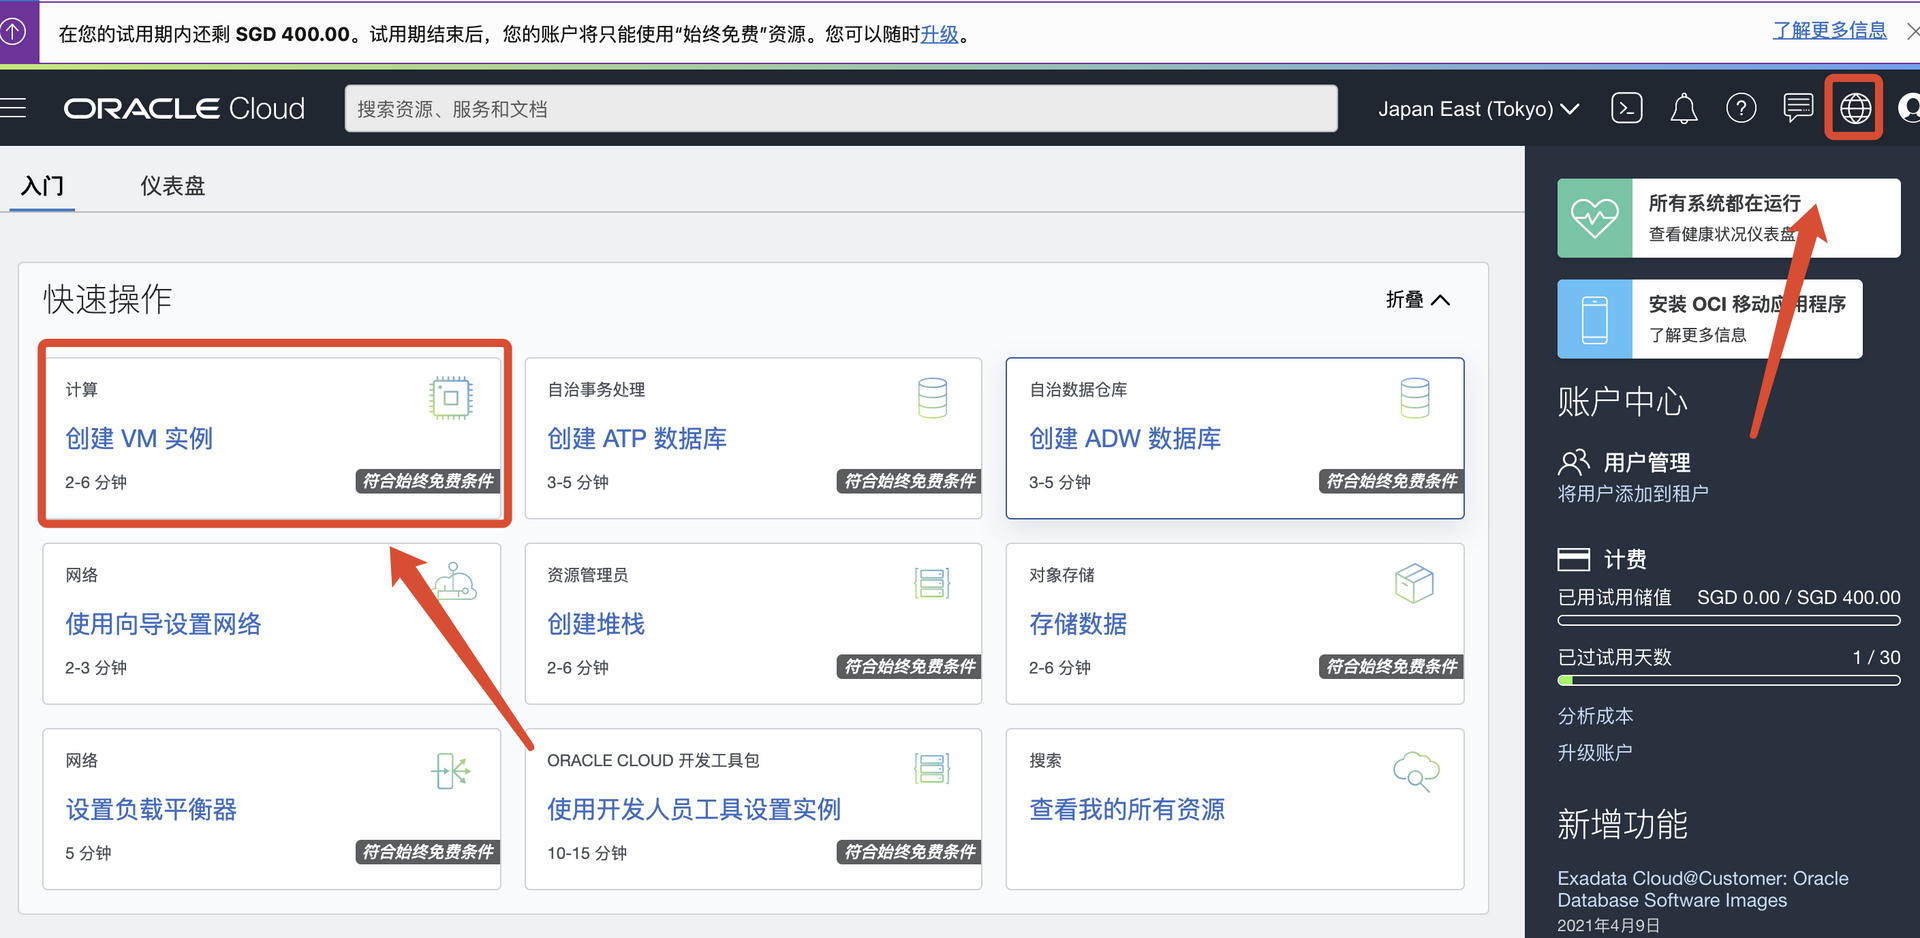Viewport: 1920px width, 938px height.
Task: Click the cloud search icon
Action: [x=1416, y=771]
